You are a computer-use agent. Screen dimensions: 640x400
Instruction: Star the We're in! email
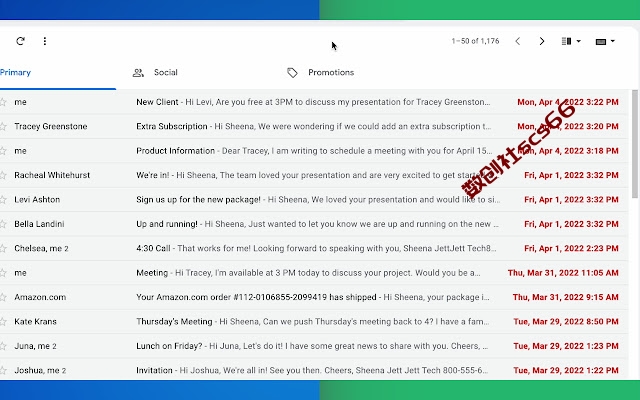2,176
